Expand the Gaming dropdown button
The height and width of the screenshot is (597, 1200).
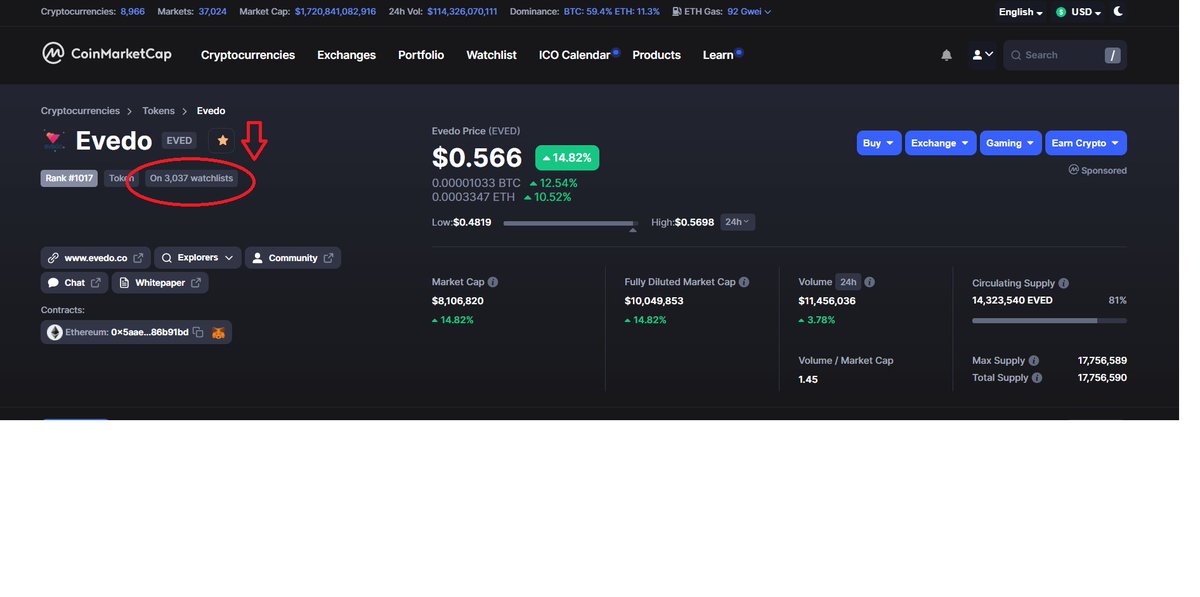(1011, 143)
